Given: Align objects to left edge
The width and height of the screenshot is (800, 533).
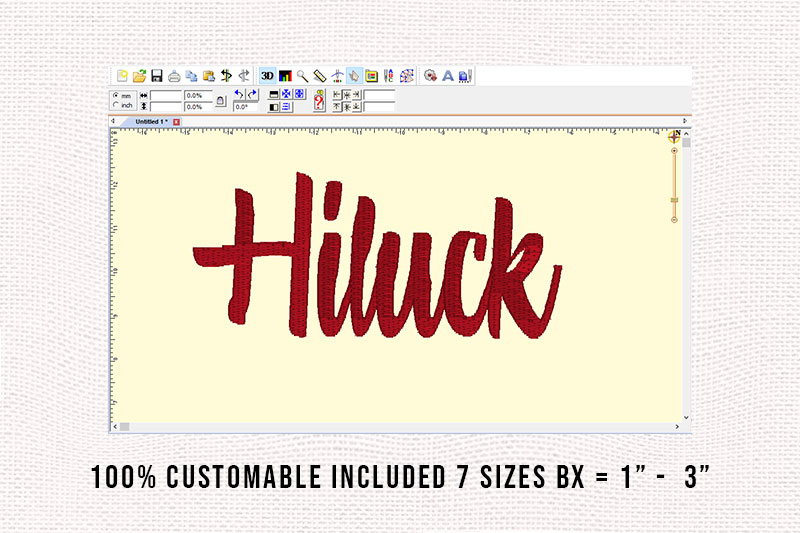Looking at the screenshot, I should coord(337,95).
